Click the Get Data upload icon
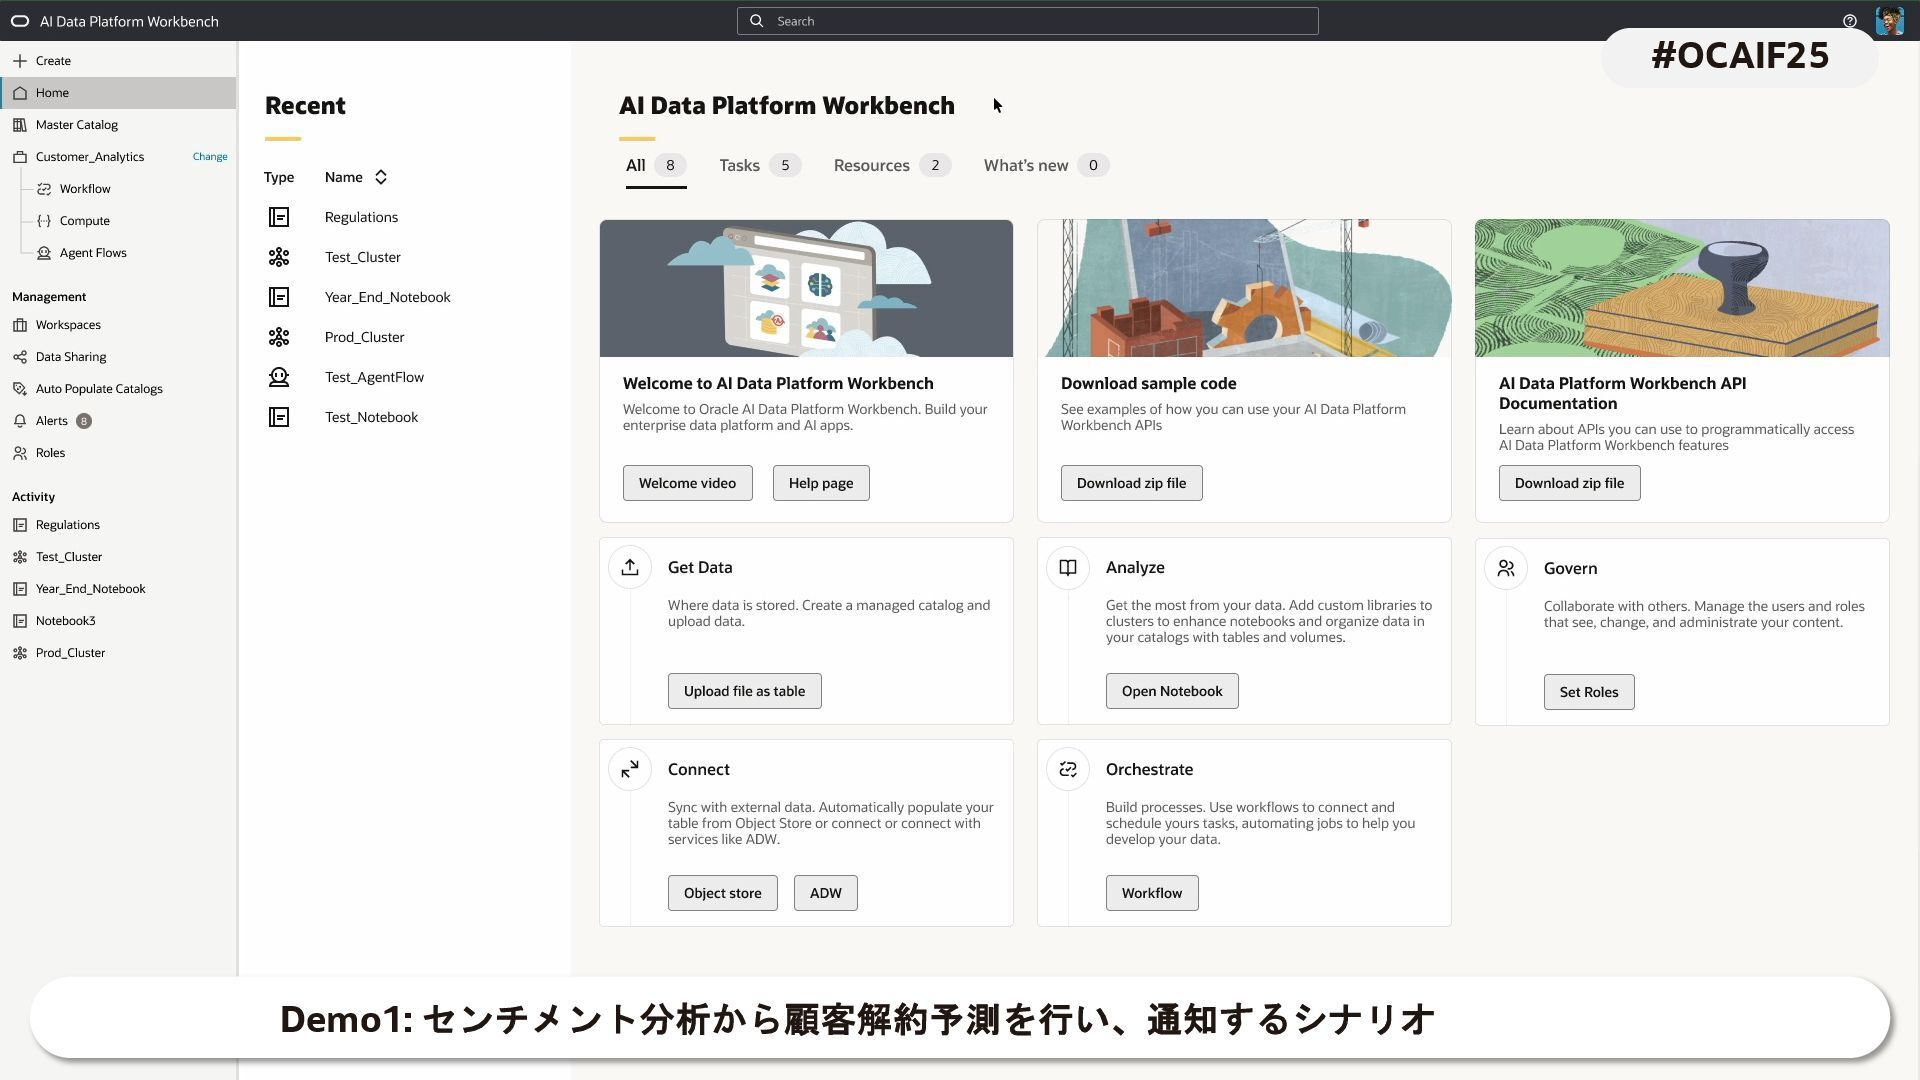This screenshot has width=1920, height=1080. (629, 568)
